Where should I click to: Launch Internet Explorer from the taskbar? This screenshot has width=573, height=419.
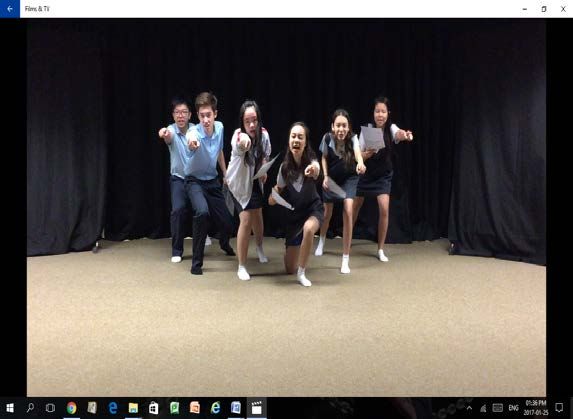(x=216, y=408)
